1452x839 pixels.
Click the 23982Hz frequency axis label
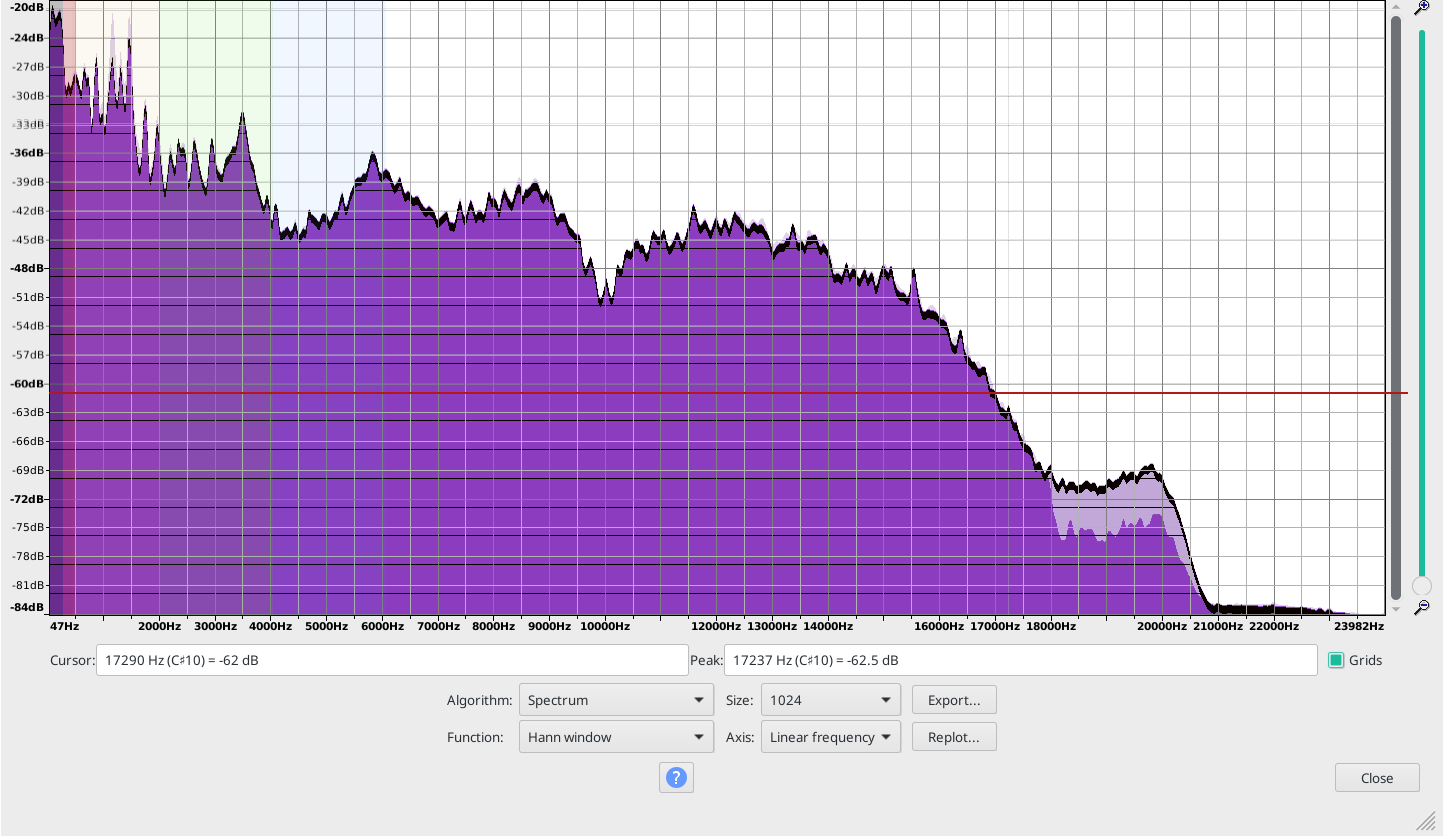[1359, 626]
